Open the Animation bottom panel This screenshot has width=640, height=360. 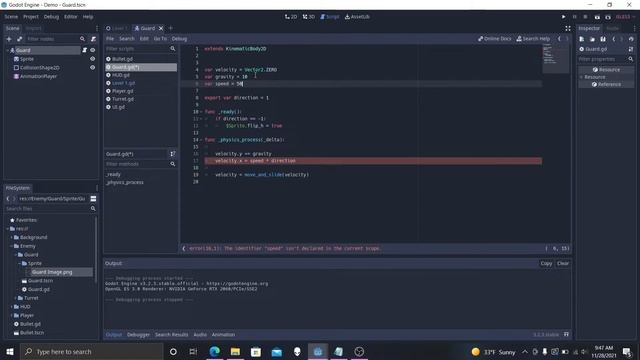(x=223, y=335)
